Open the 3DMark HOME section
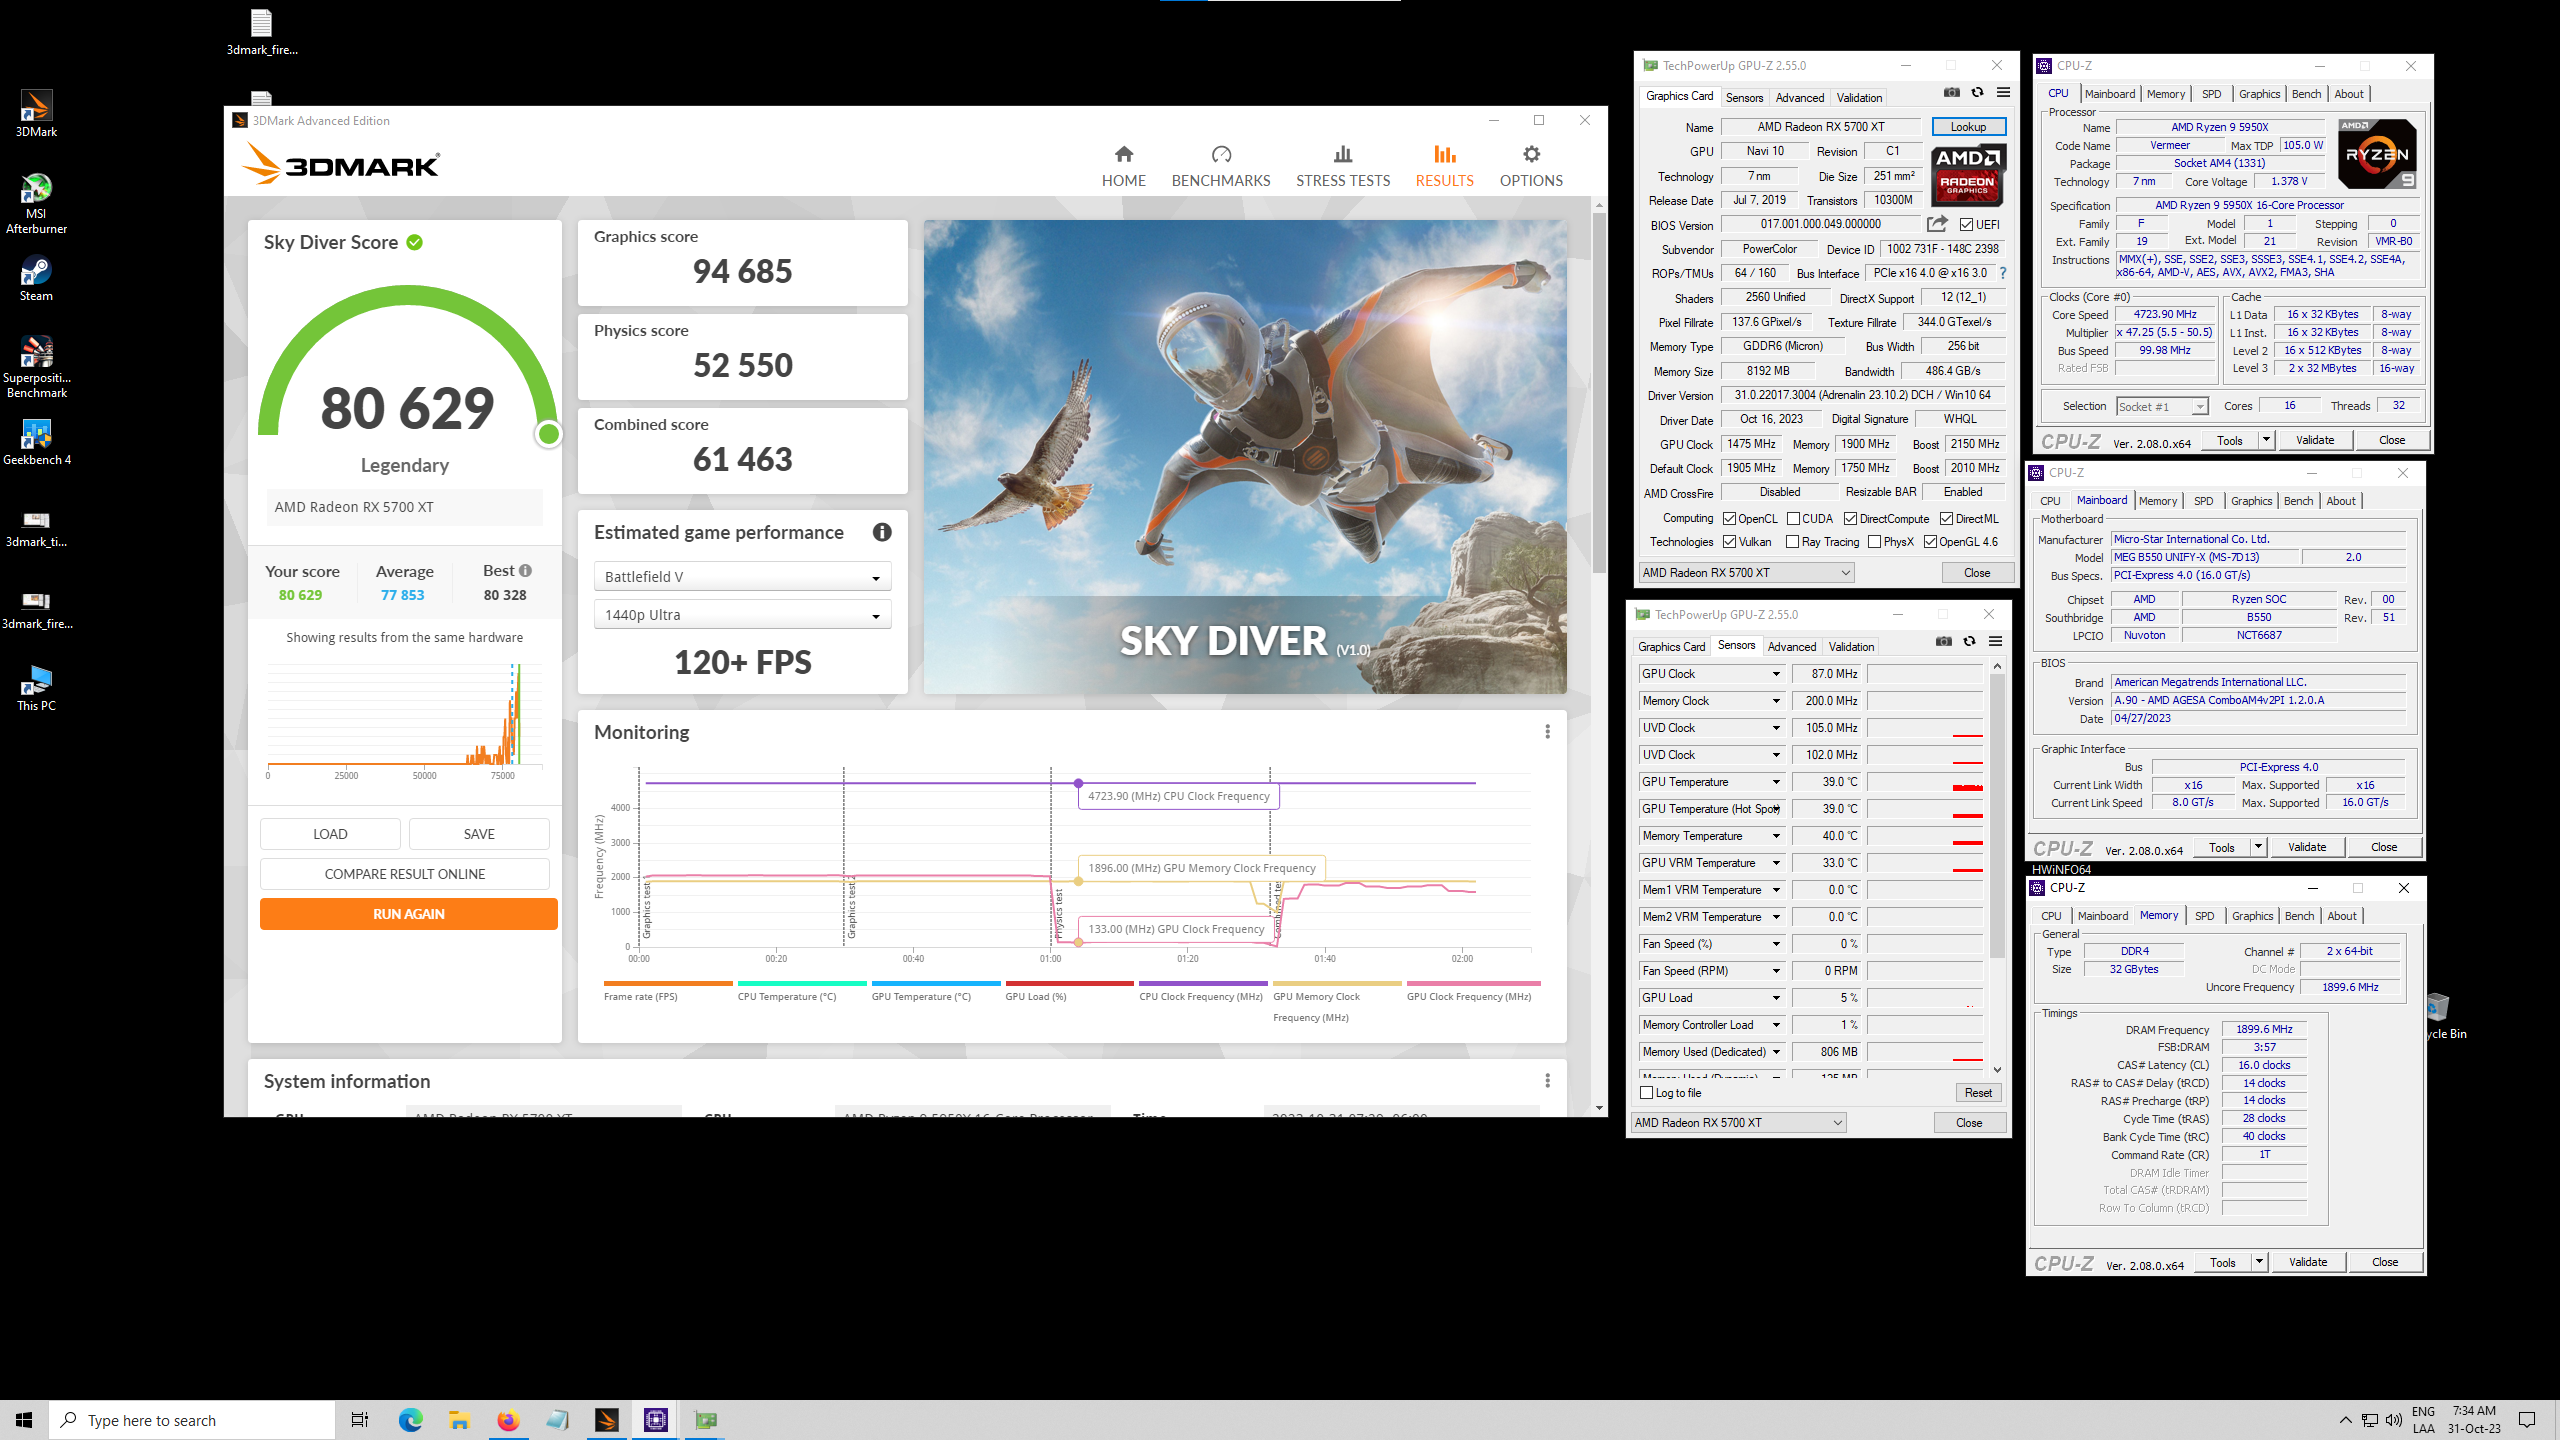Image resolution: width=2560 pixels, height=1440 pixels. 1123,166
